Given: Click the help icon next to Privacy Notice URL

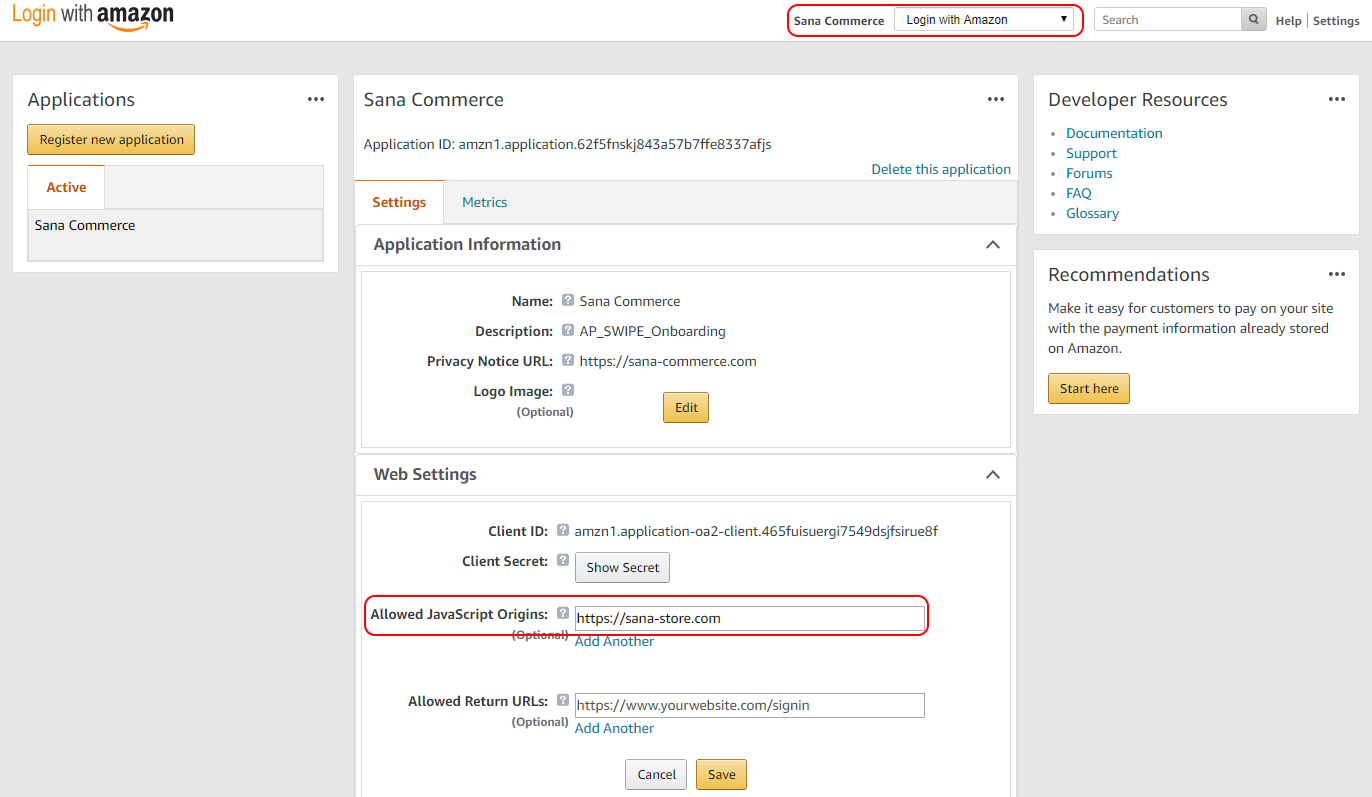Looking at the screenshot, I should 567,360.
